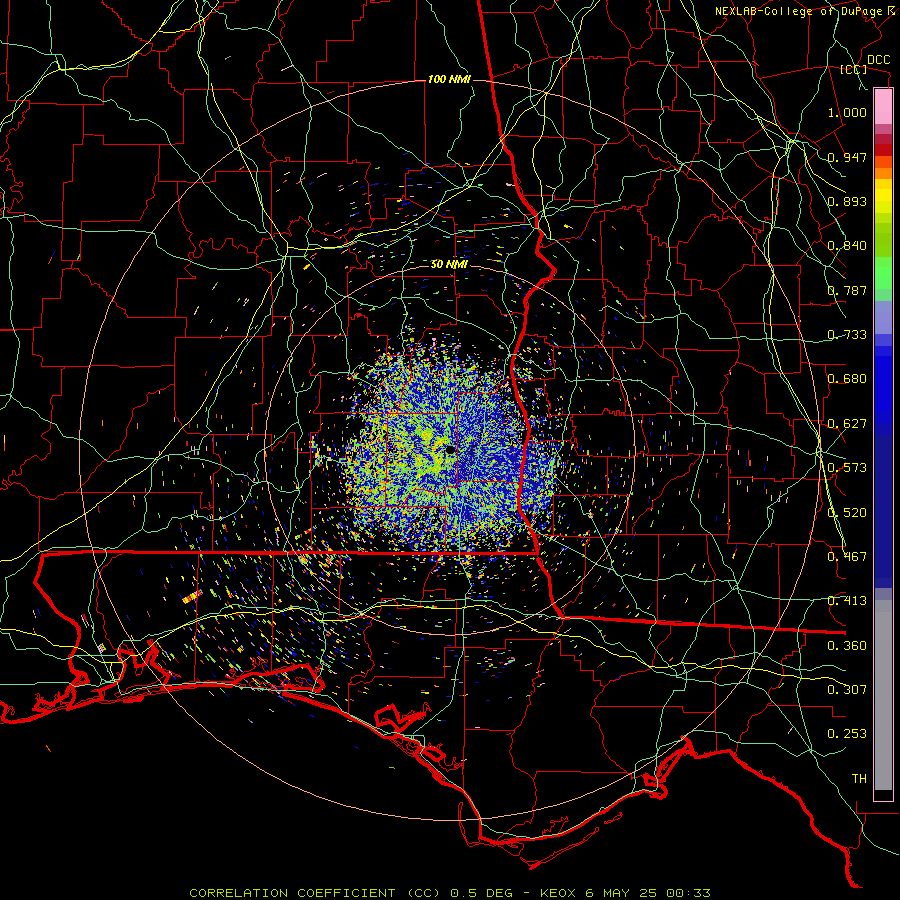Select the 1.000 value on the color scale
This screenshot has width=900, height=900.
point(847,113)
